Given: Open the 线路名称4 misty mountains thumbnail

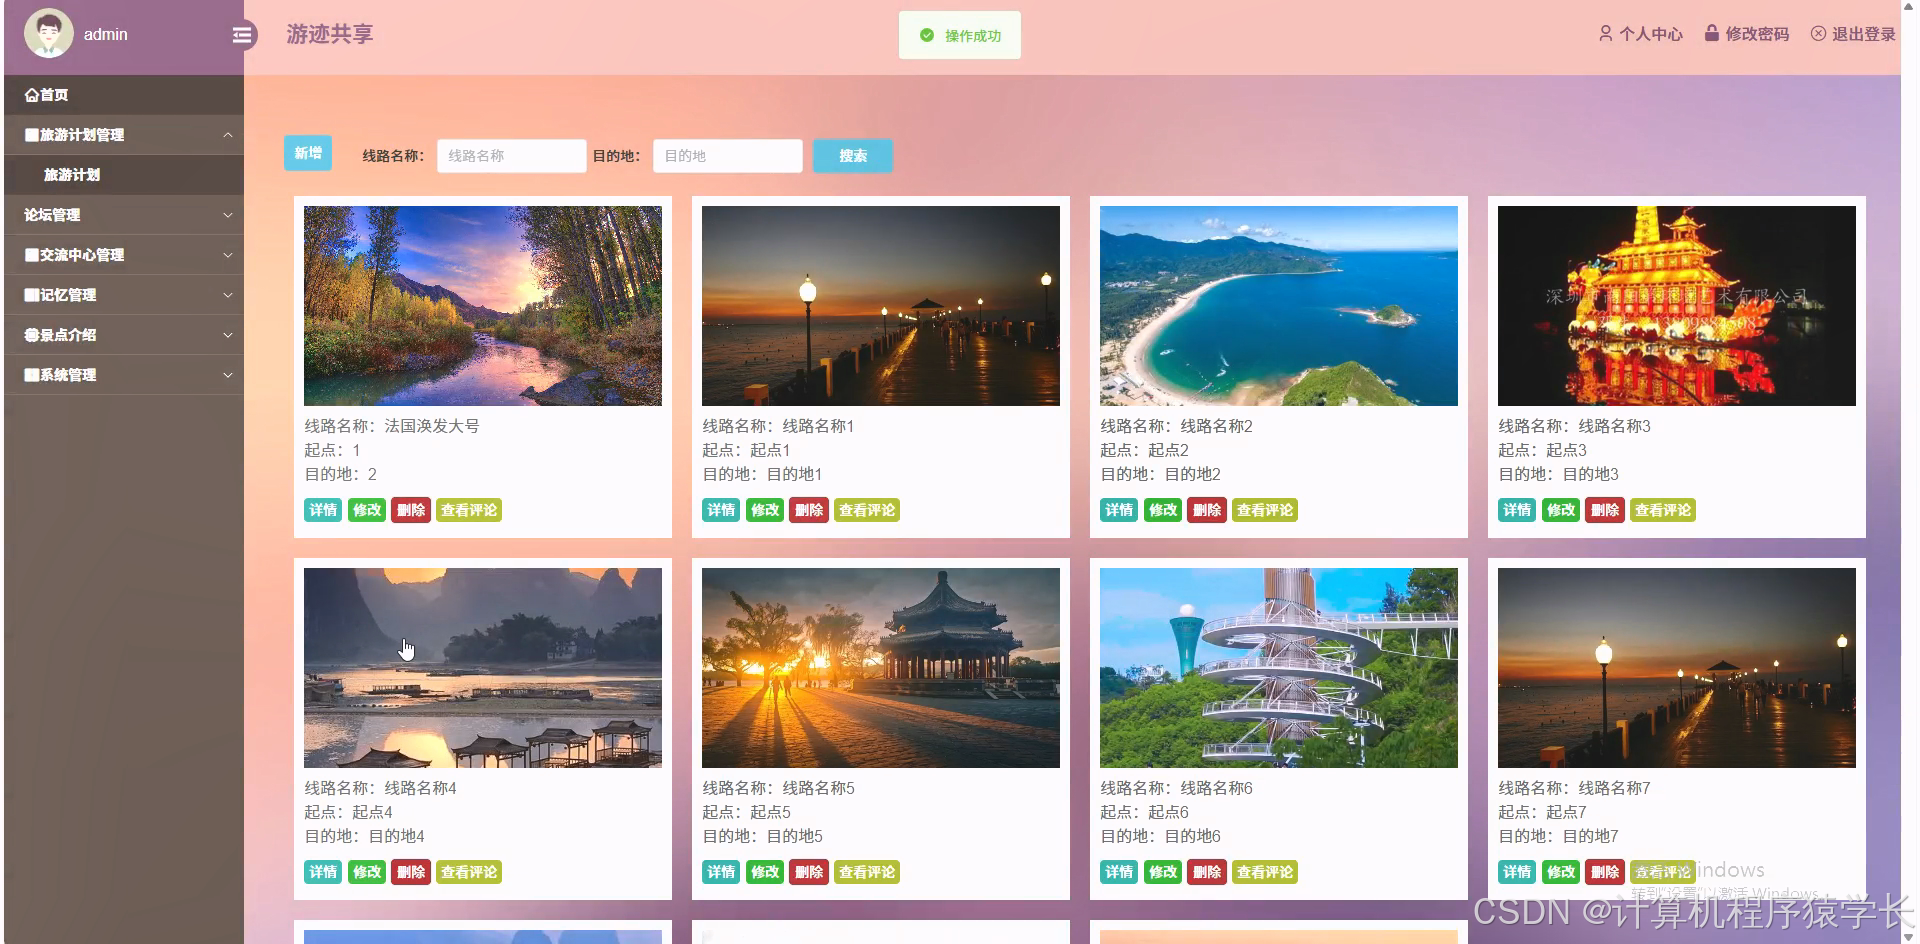Looking at the screenshot, I should [483, 668].
